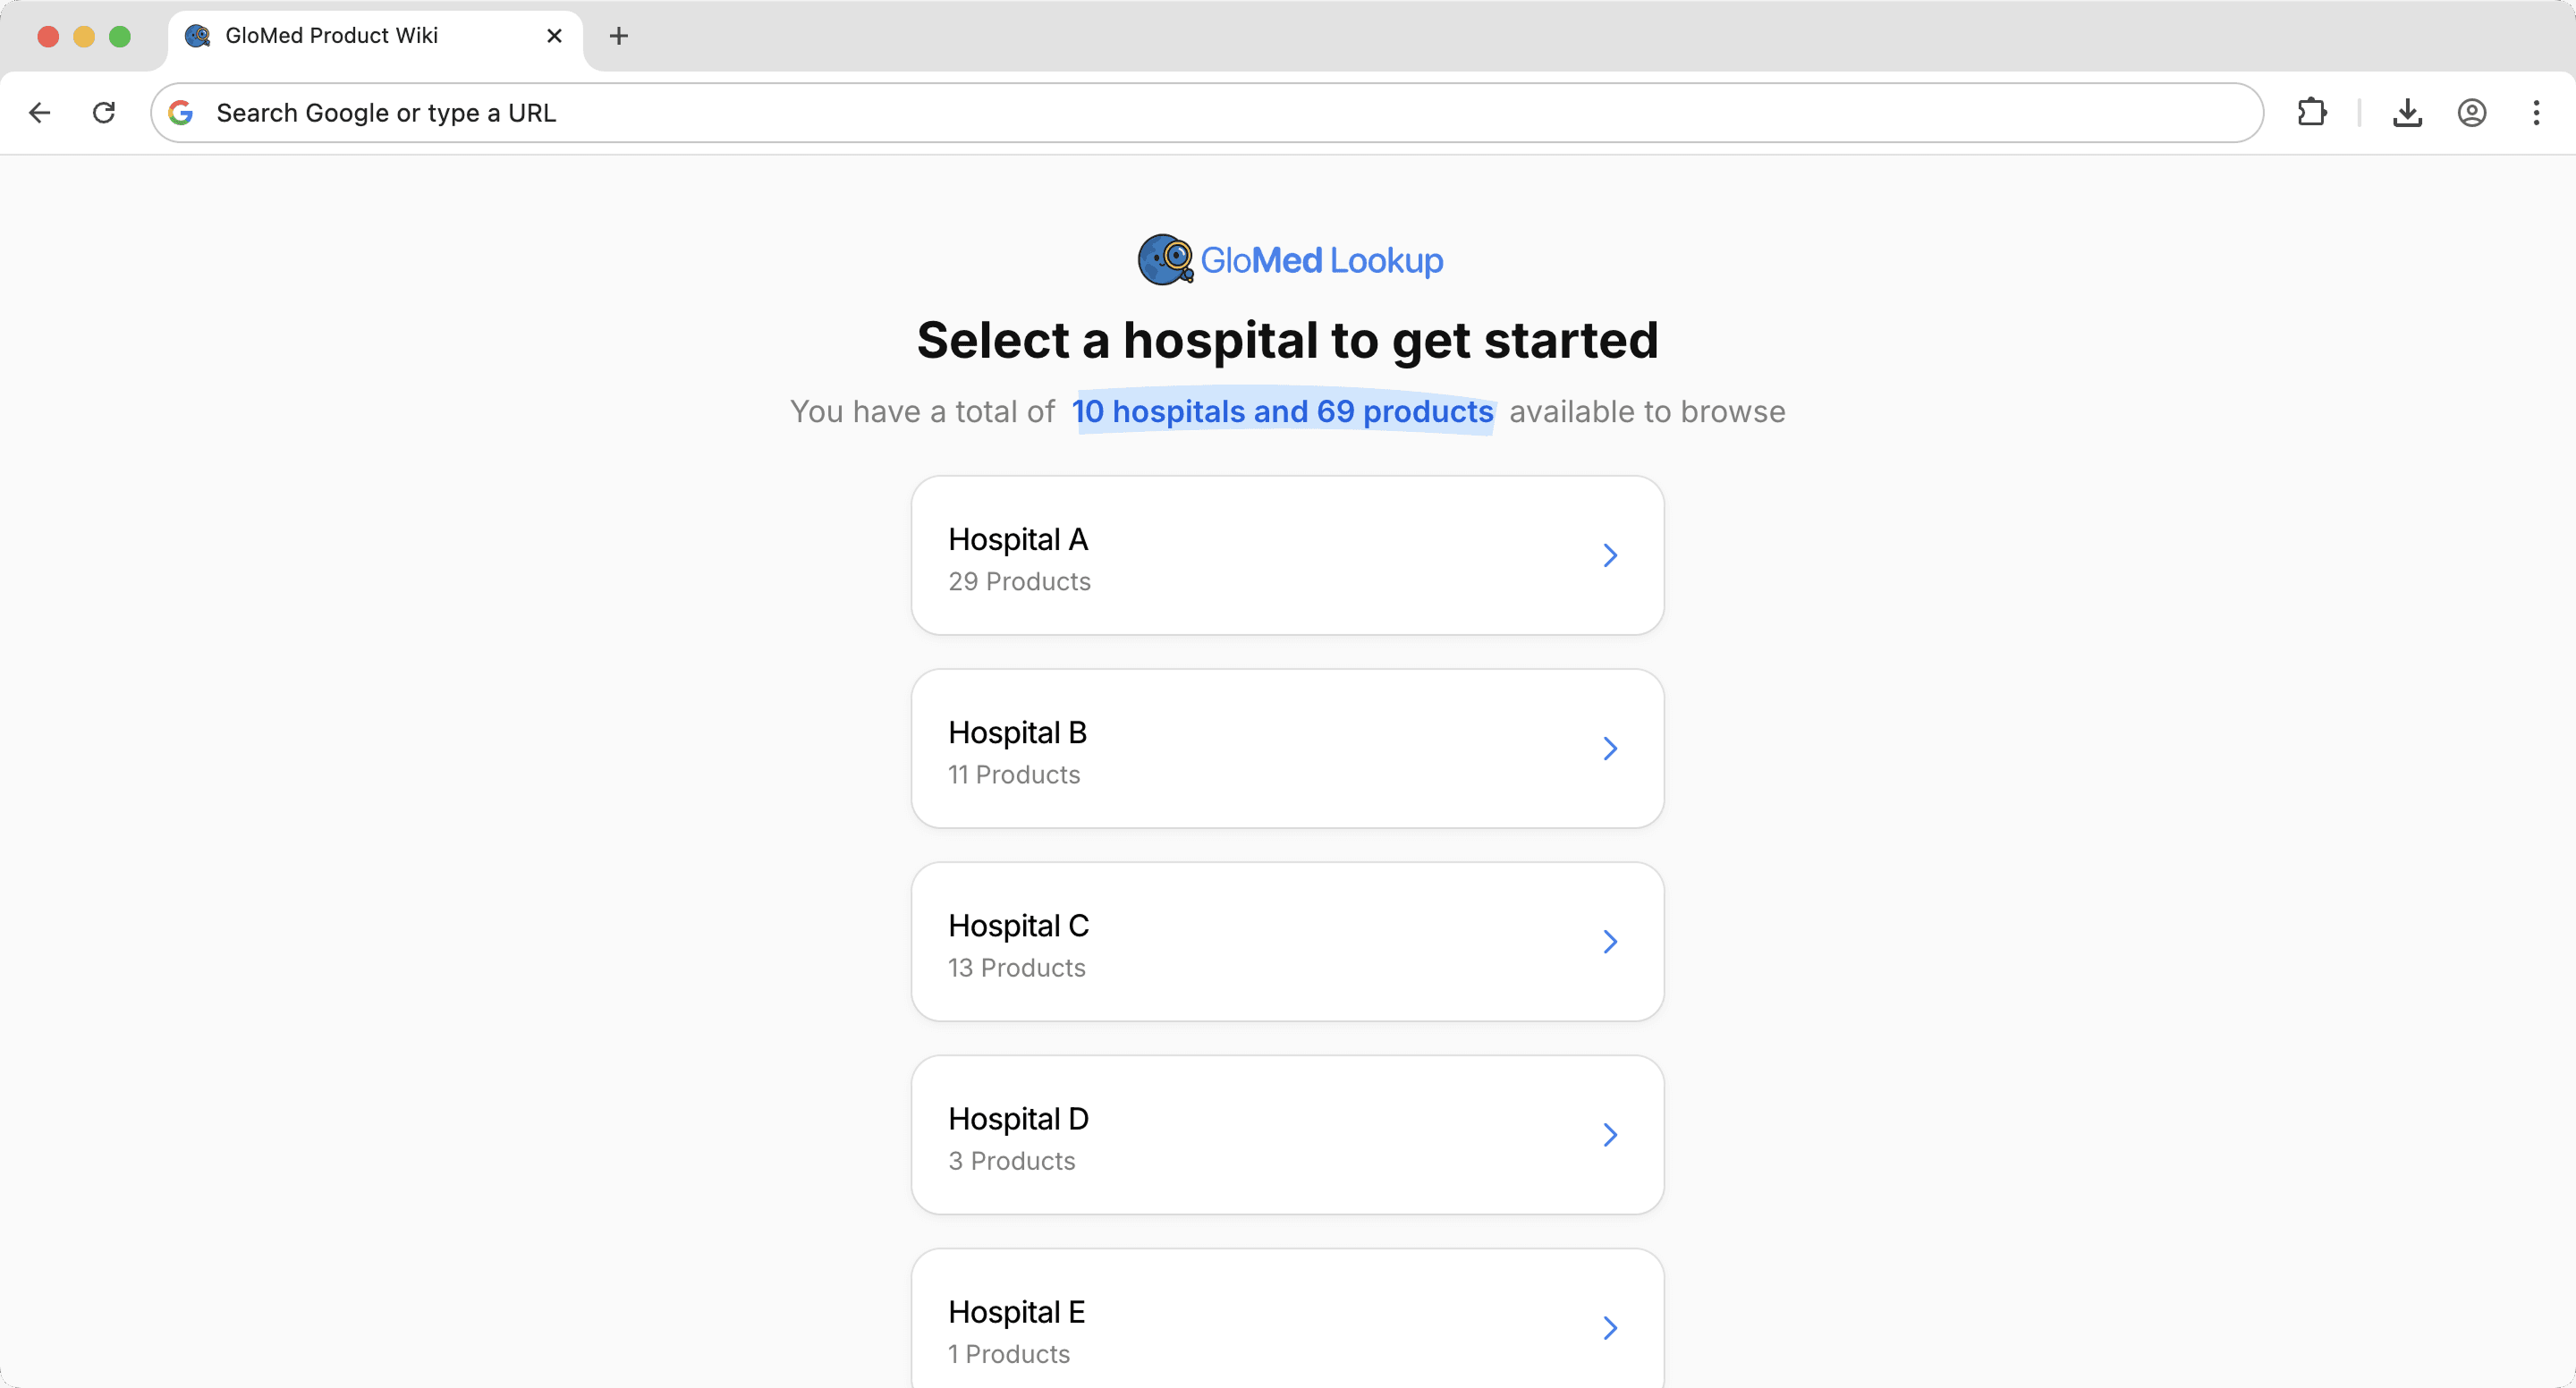Close the GloMed Product Wiki tab
This screenshot has height=1388, width=2576.
pos(554,35)
